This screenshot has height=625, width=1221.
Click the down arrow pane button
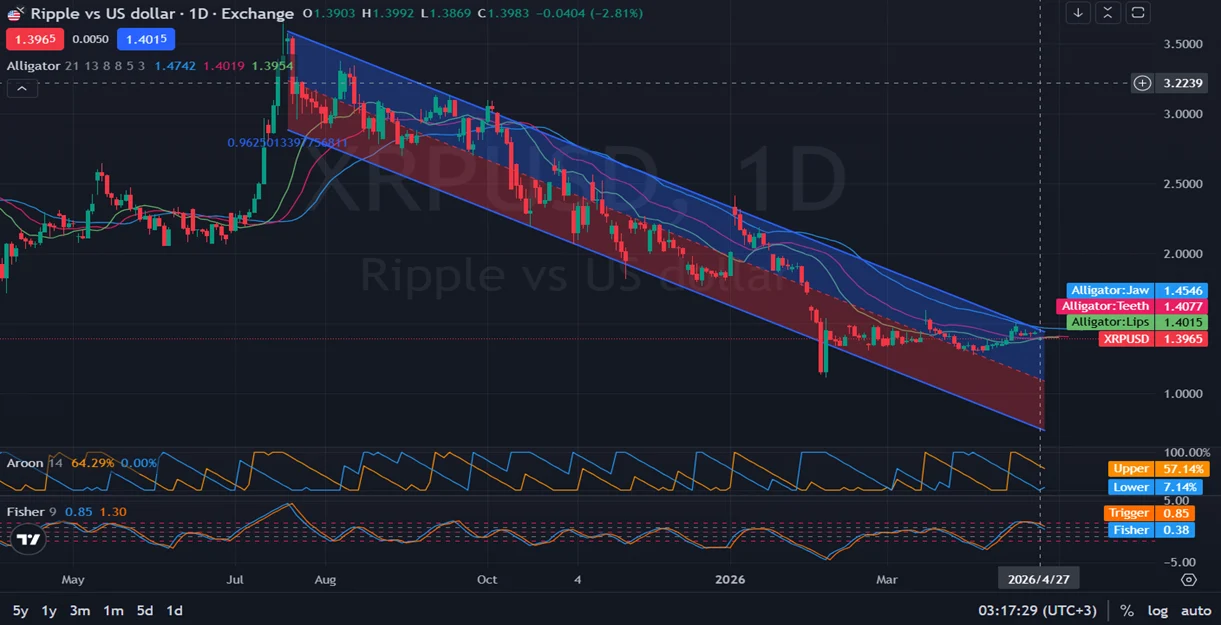click(x=1078, y=13)
